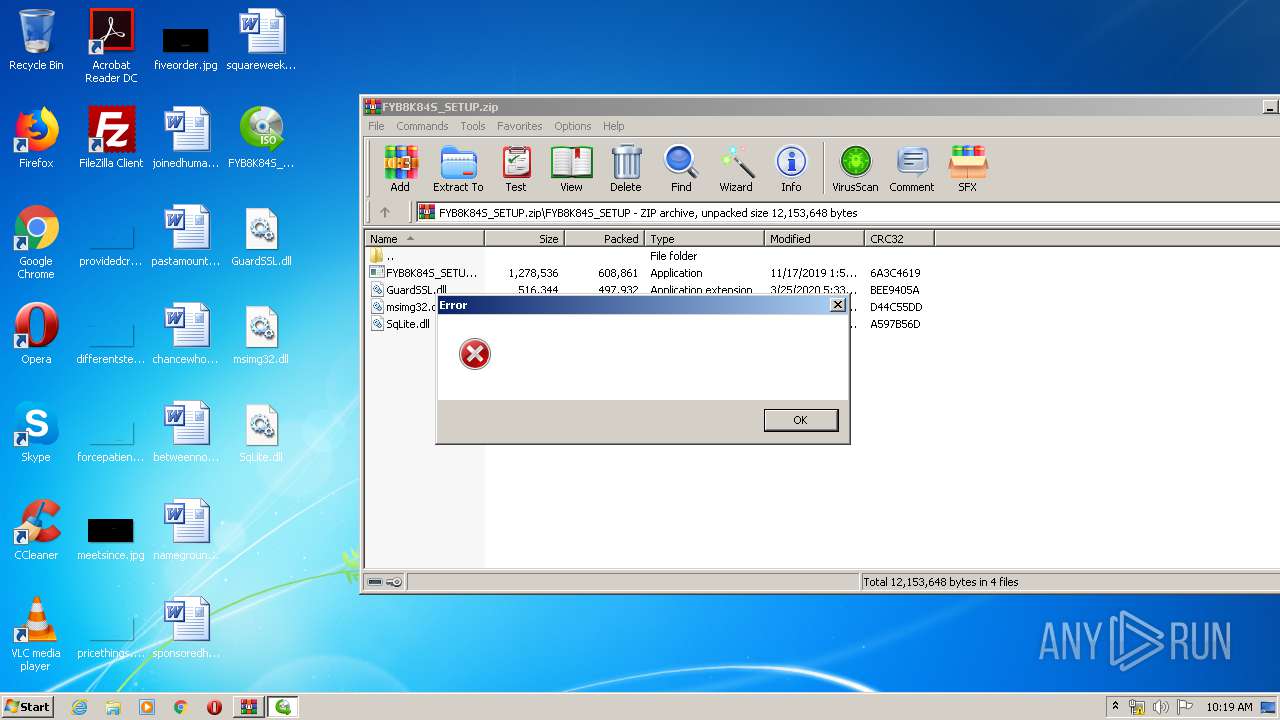
Task: Launch the Wizard wand icon
Action: point(736,168)
